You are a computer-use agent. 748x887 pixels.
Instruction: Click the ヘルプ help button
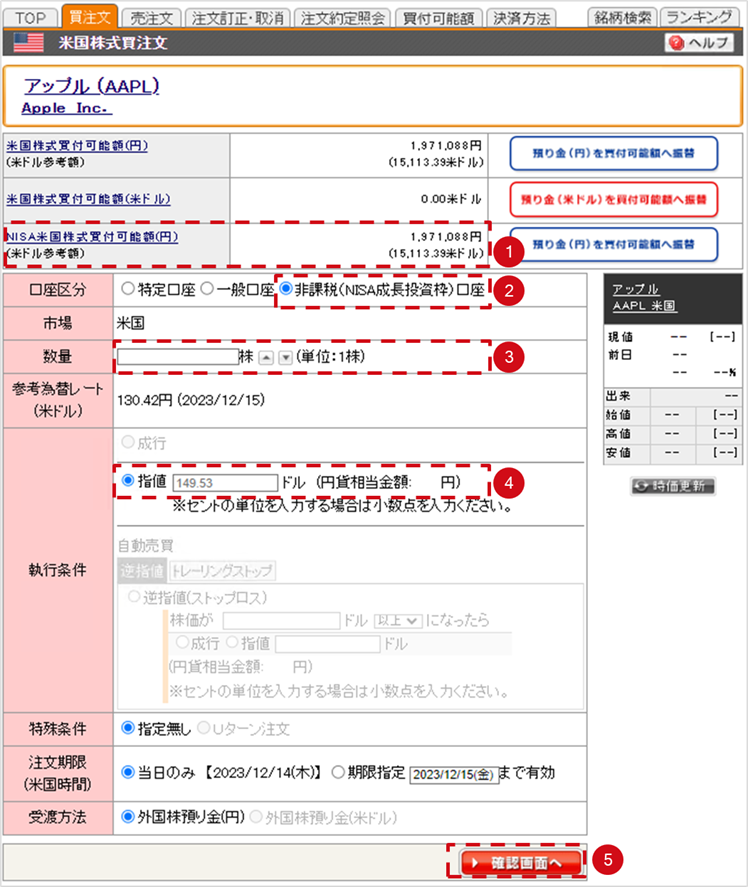point(699,43)
